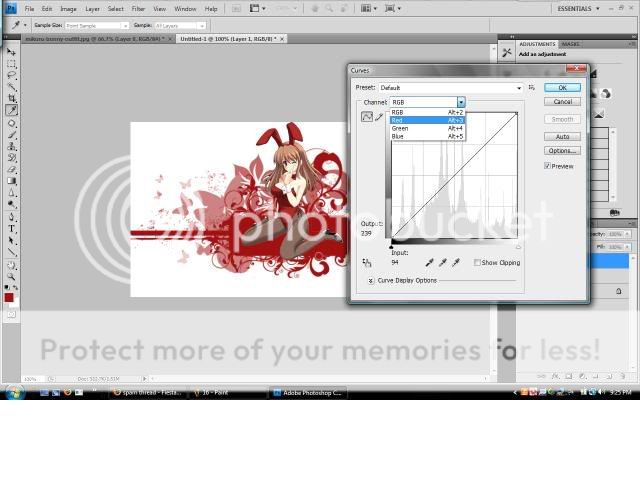Expand Curve Display Options
The width and height of the screenshot is (640, 485).
pos(371,280)
